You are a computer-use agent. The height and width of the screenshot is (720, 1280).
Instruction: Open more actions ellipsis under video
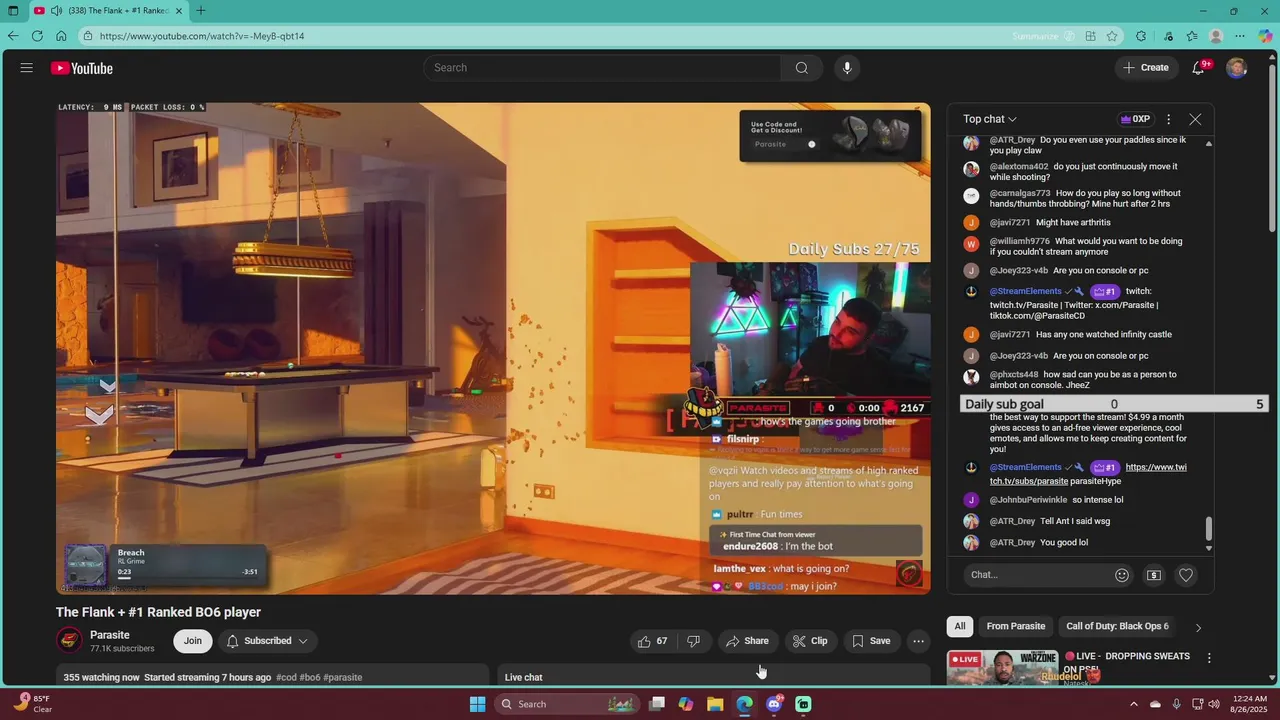[918, 641]
